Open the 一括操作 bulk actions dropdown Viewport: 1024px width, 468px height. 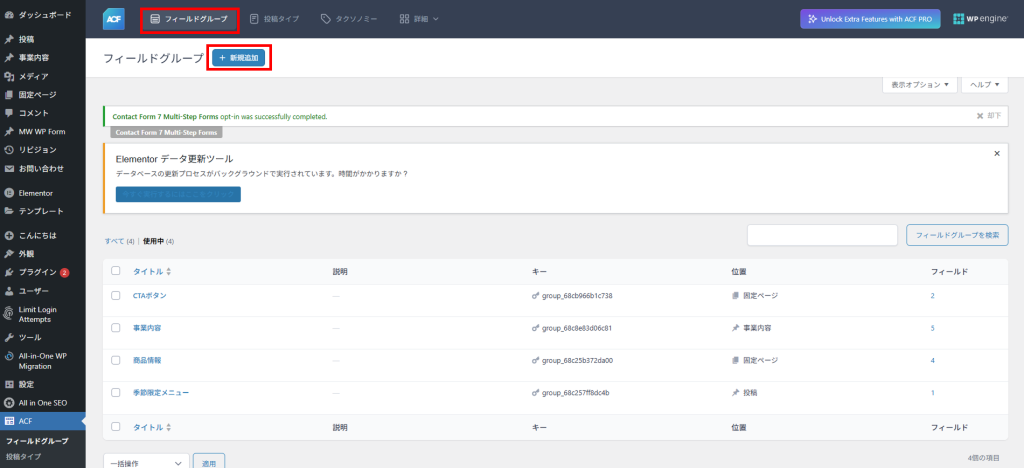[146, 463]
